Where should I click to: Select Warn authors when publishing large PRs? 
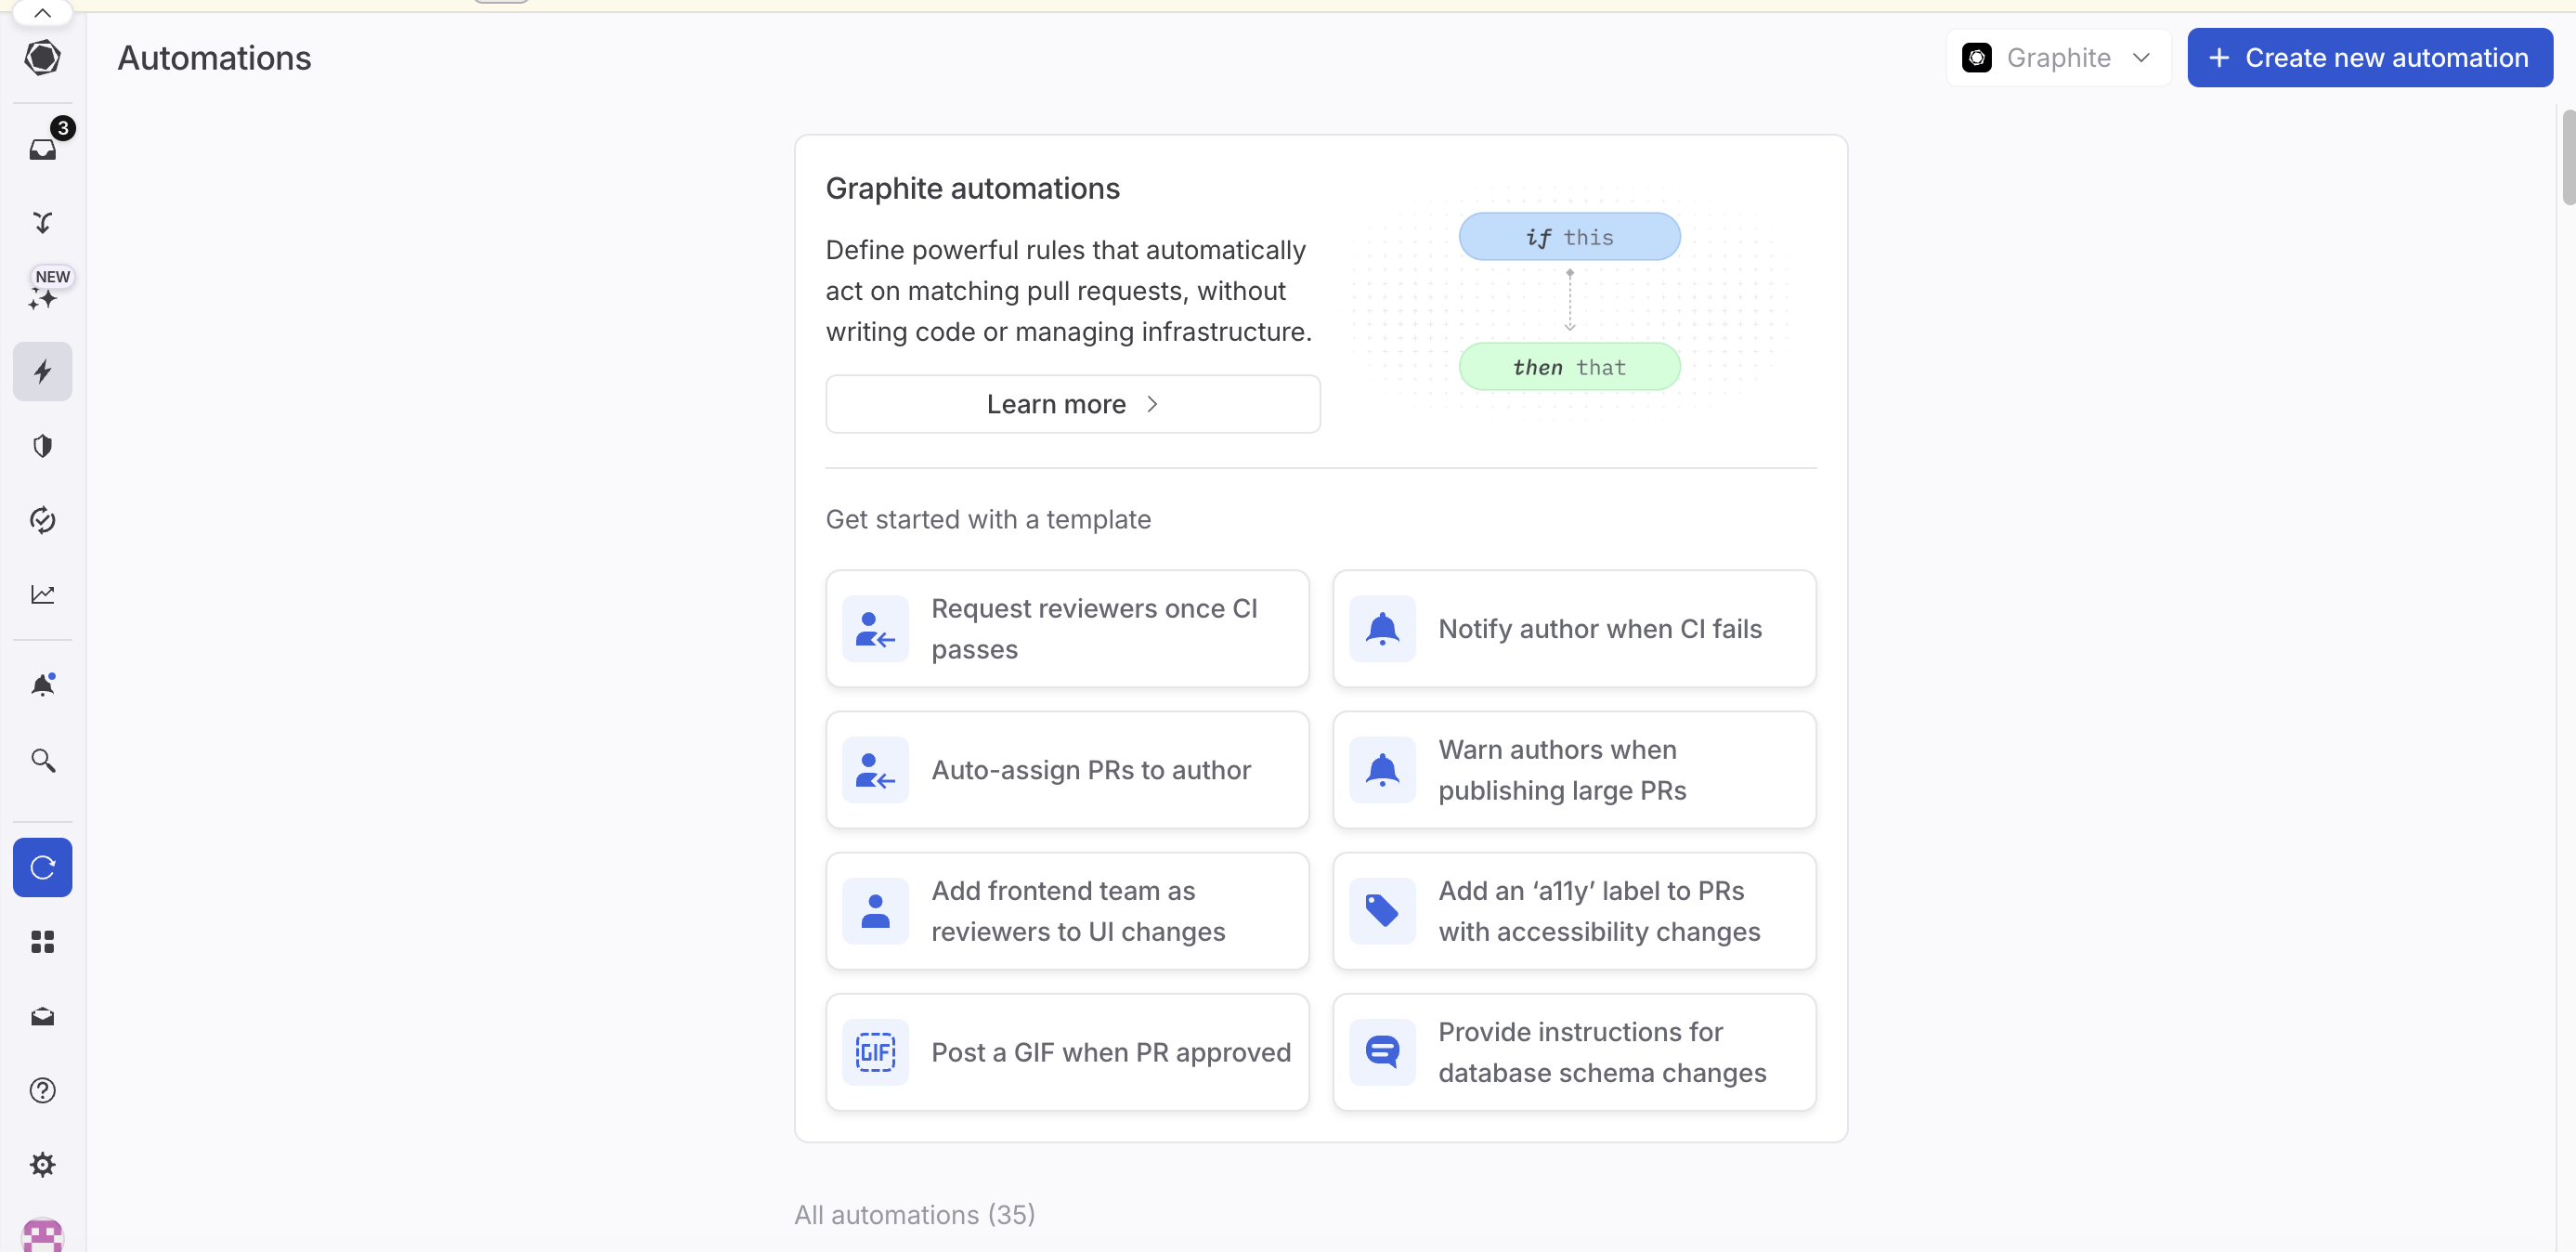[1574, 769]
